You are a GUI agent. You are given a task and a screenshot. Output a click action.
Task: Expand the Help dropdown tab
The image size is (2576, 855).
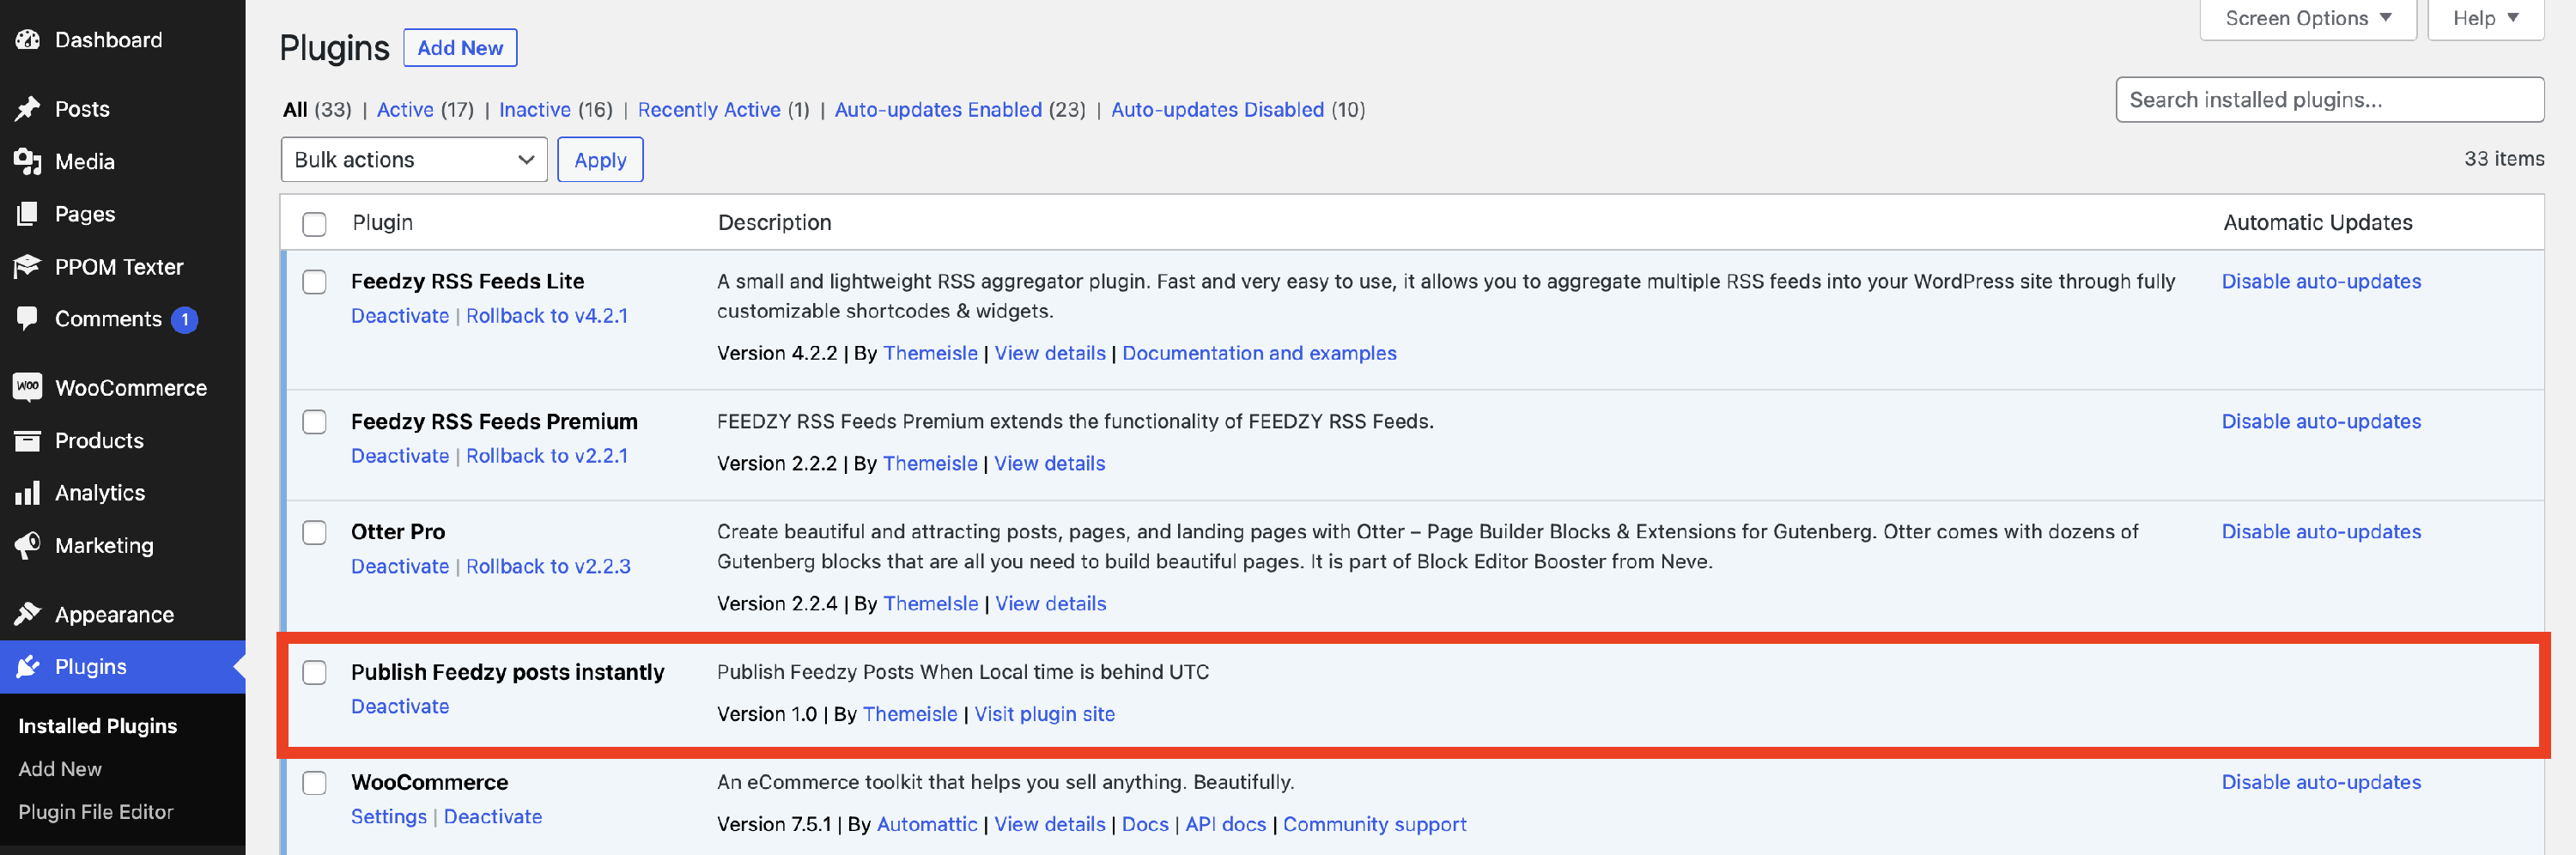point(2484,18)
